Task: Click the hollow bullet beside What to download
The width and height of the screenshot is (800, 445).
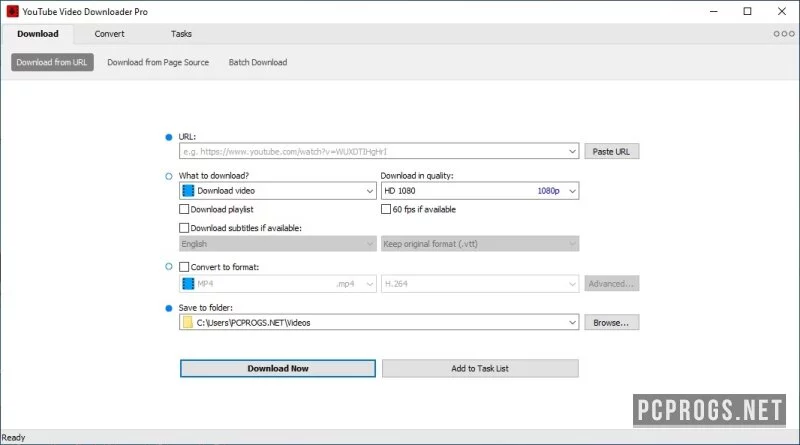Action: [169, 176]
